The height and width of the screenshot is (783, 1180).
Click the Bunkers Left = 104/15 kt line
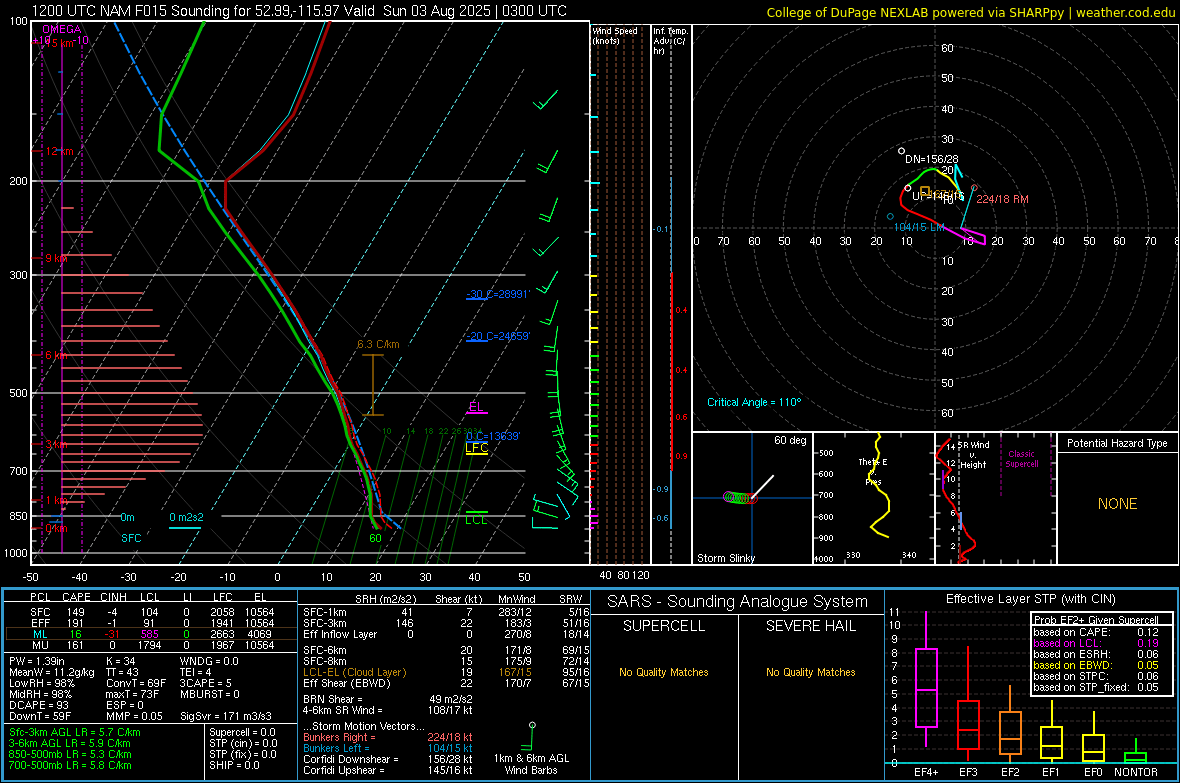coord(388,748)
